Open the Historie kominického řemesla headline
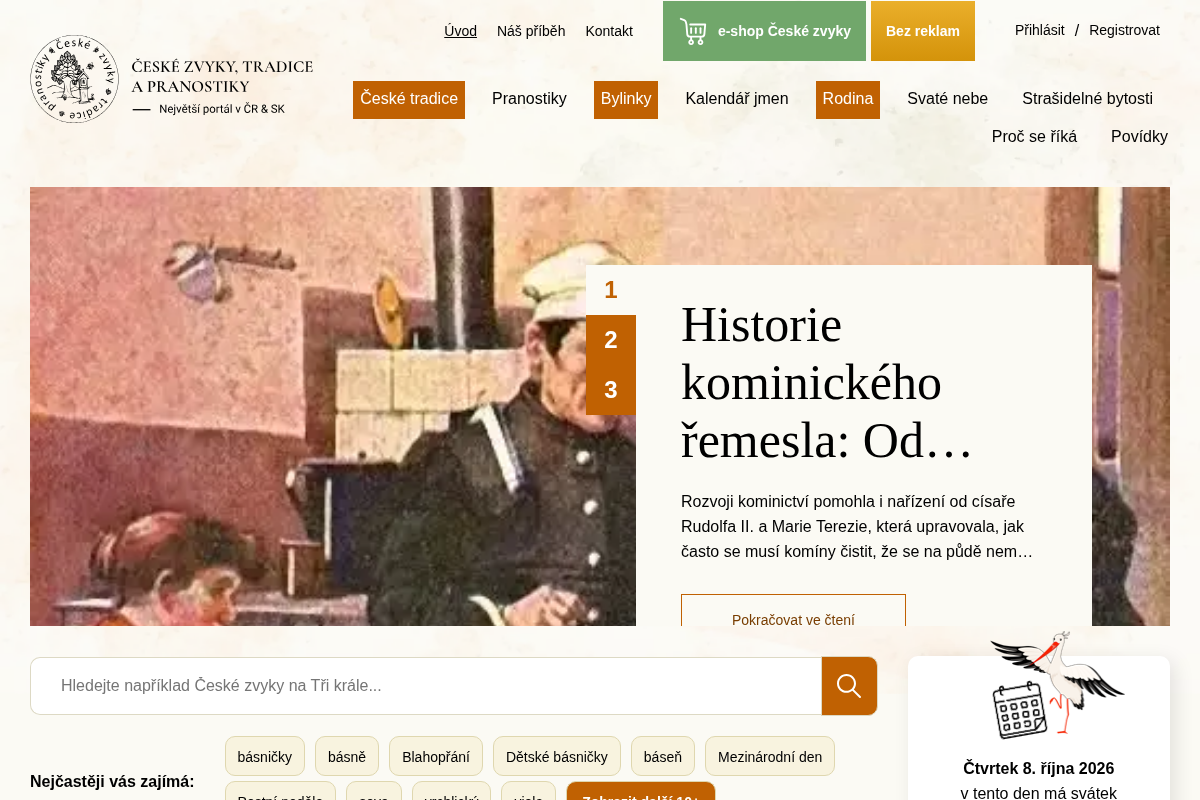 pos(827,382)
